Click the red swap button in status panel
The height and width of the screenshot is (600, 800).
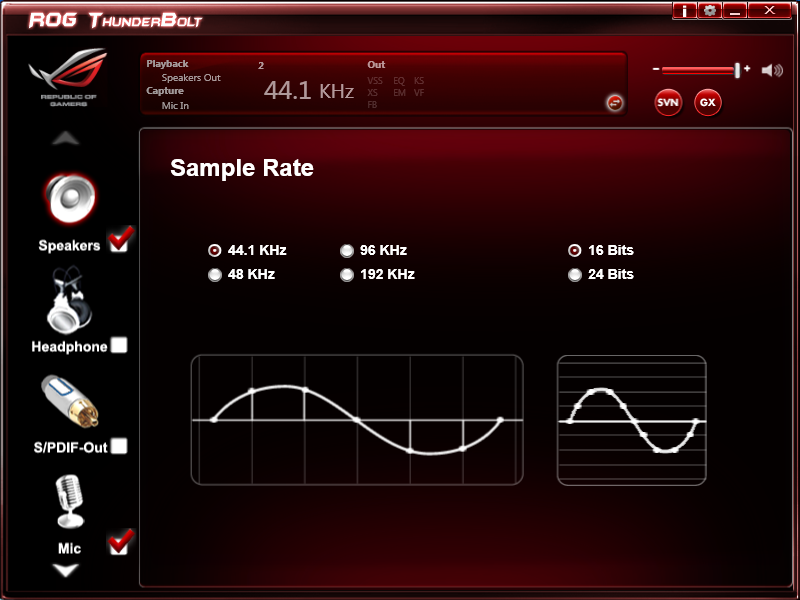[615, 103]
